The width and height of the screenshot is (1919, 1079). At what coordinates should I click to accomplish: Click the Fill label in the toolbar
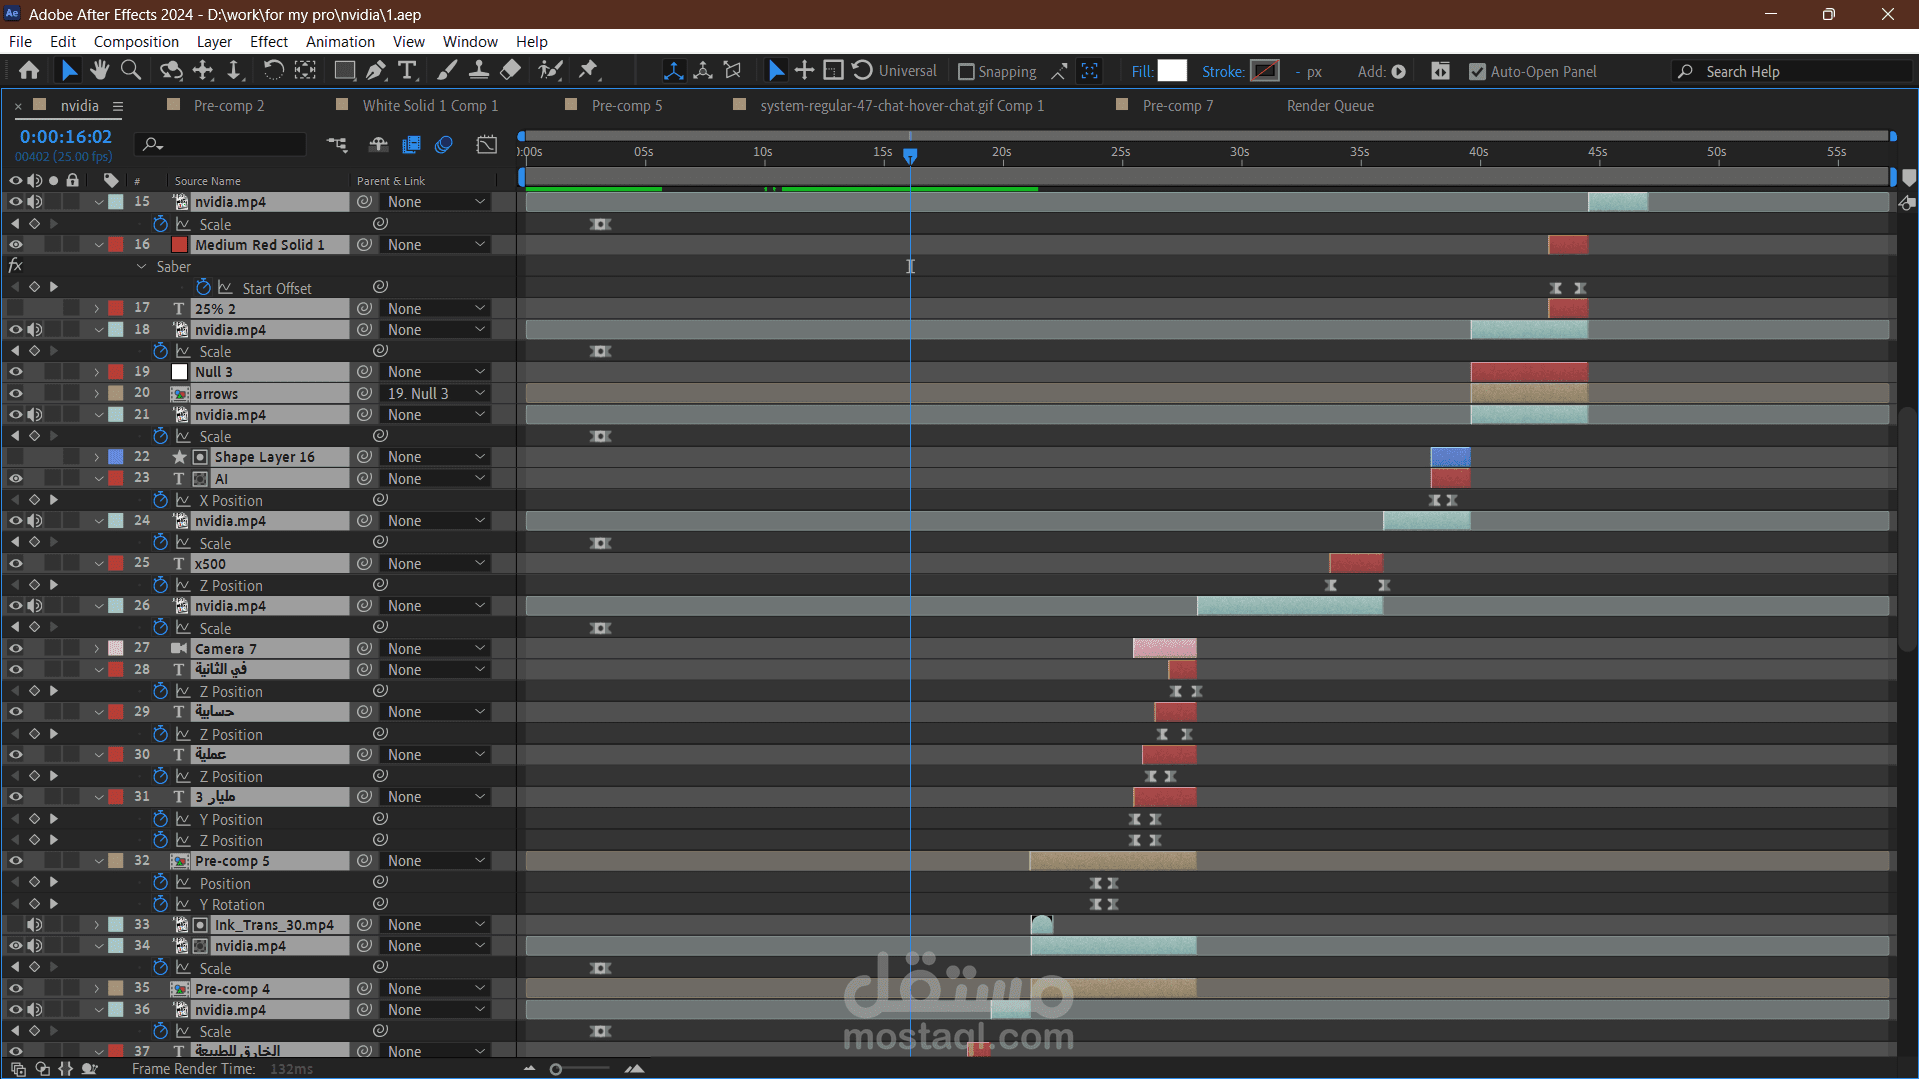(1143, 72)
